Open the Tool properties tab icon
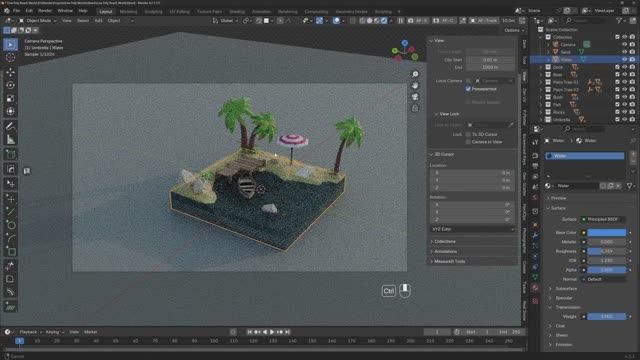 tap(535, 142)
